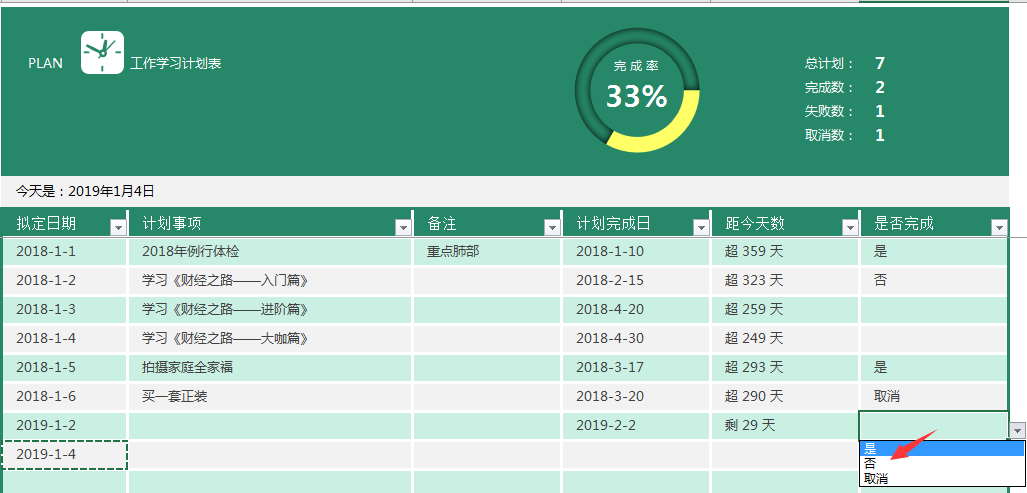Image resolution: width=1027 pixels, height=493 pixels.
Task: Select the 完成数 value 2
Action: coord(880,87)
